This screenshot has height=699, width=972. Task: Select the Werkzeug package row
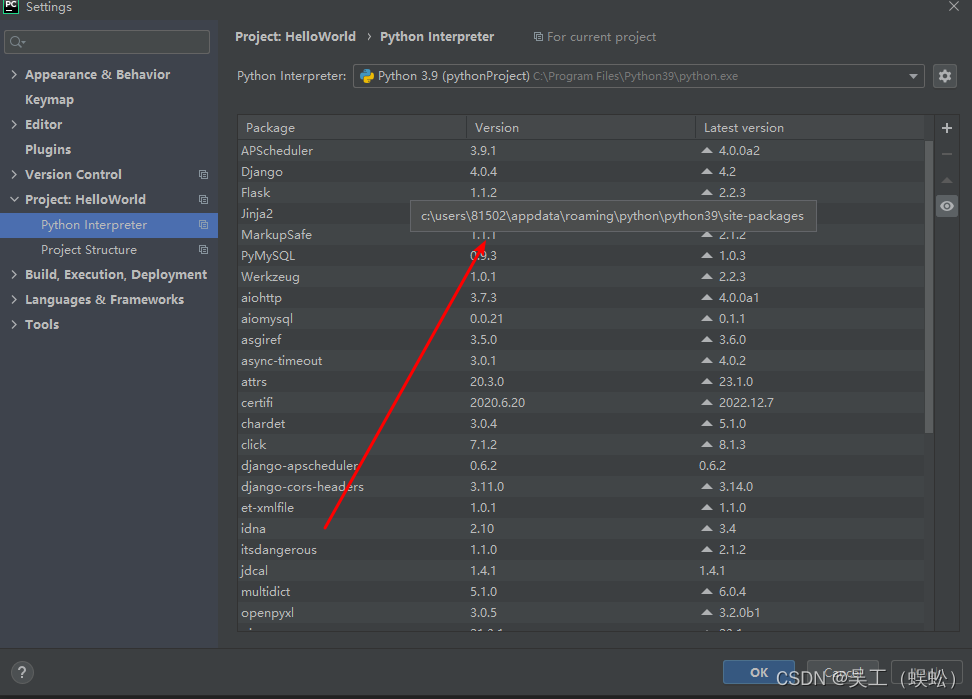[x=581, y=277]
